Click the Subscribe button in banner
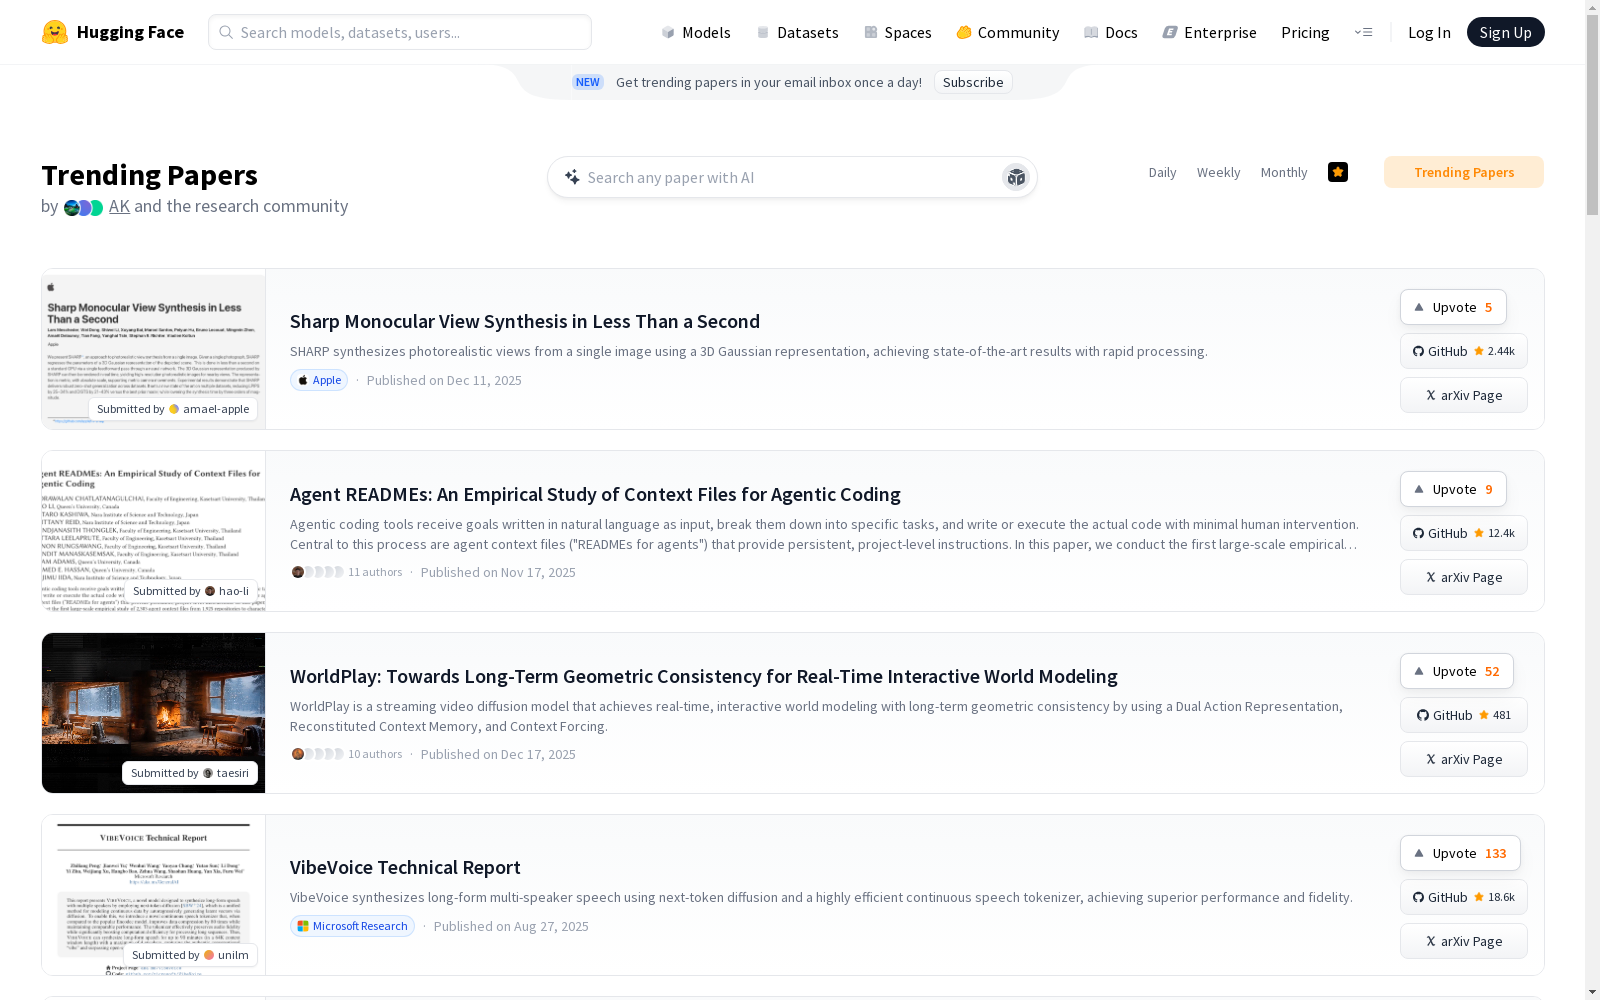Viewport: 1600px width, 1000px height. pyautogui.click(x=972, y=82)
